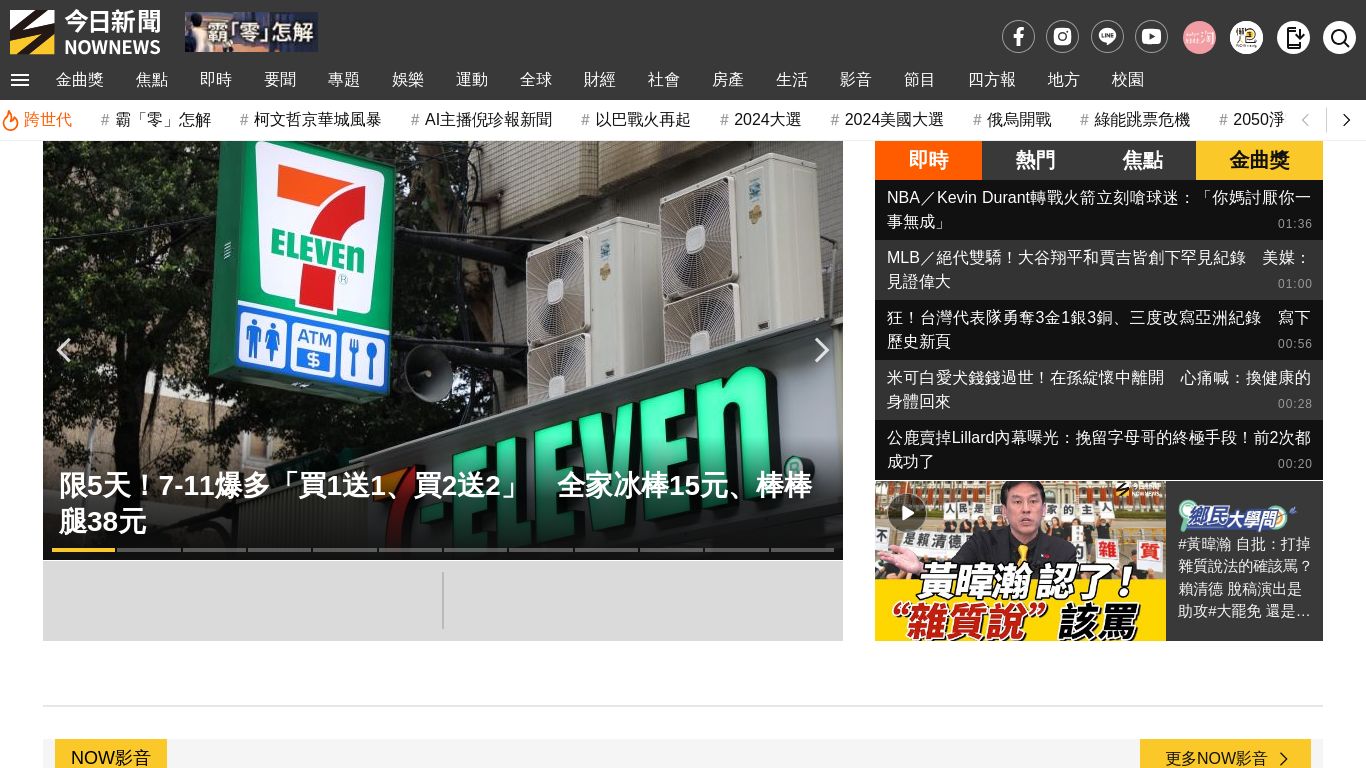Viewport: 1366px width, 768px height.
Task: Go to the 運動 section
Action: [472, 80]
